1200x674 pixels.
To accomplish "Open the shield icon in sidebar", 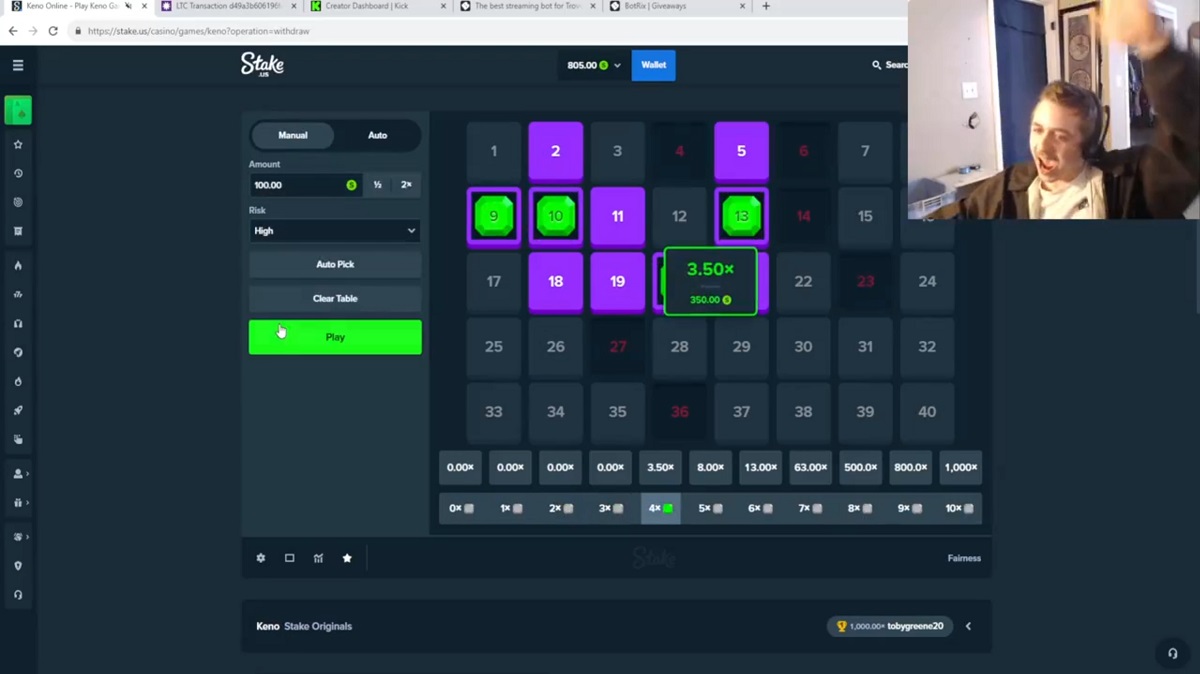I will click(x=18, y=566).
